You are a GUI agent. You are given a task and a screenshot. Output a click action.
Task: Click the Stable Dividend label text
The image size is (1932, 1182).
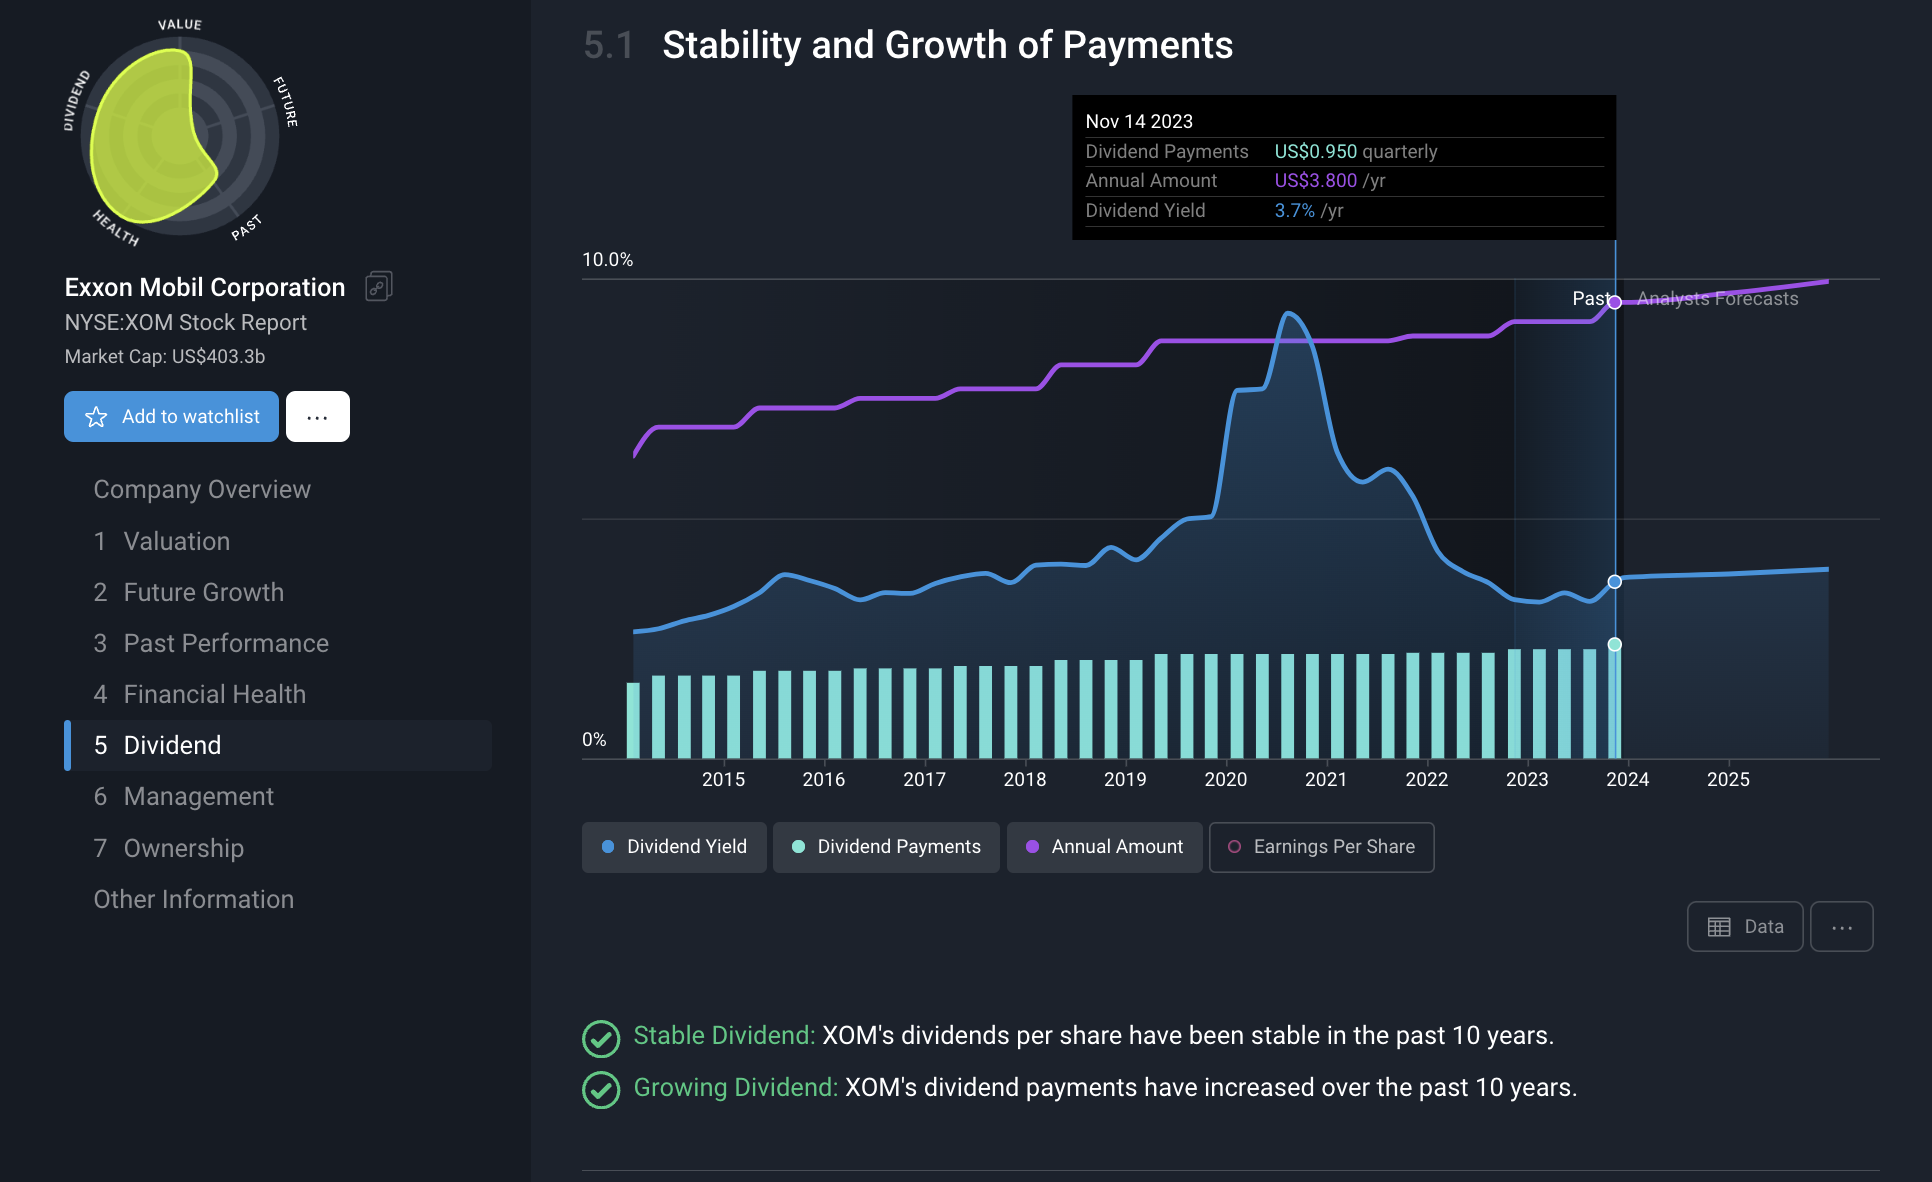click(724, 1036)
